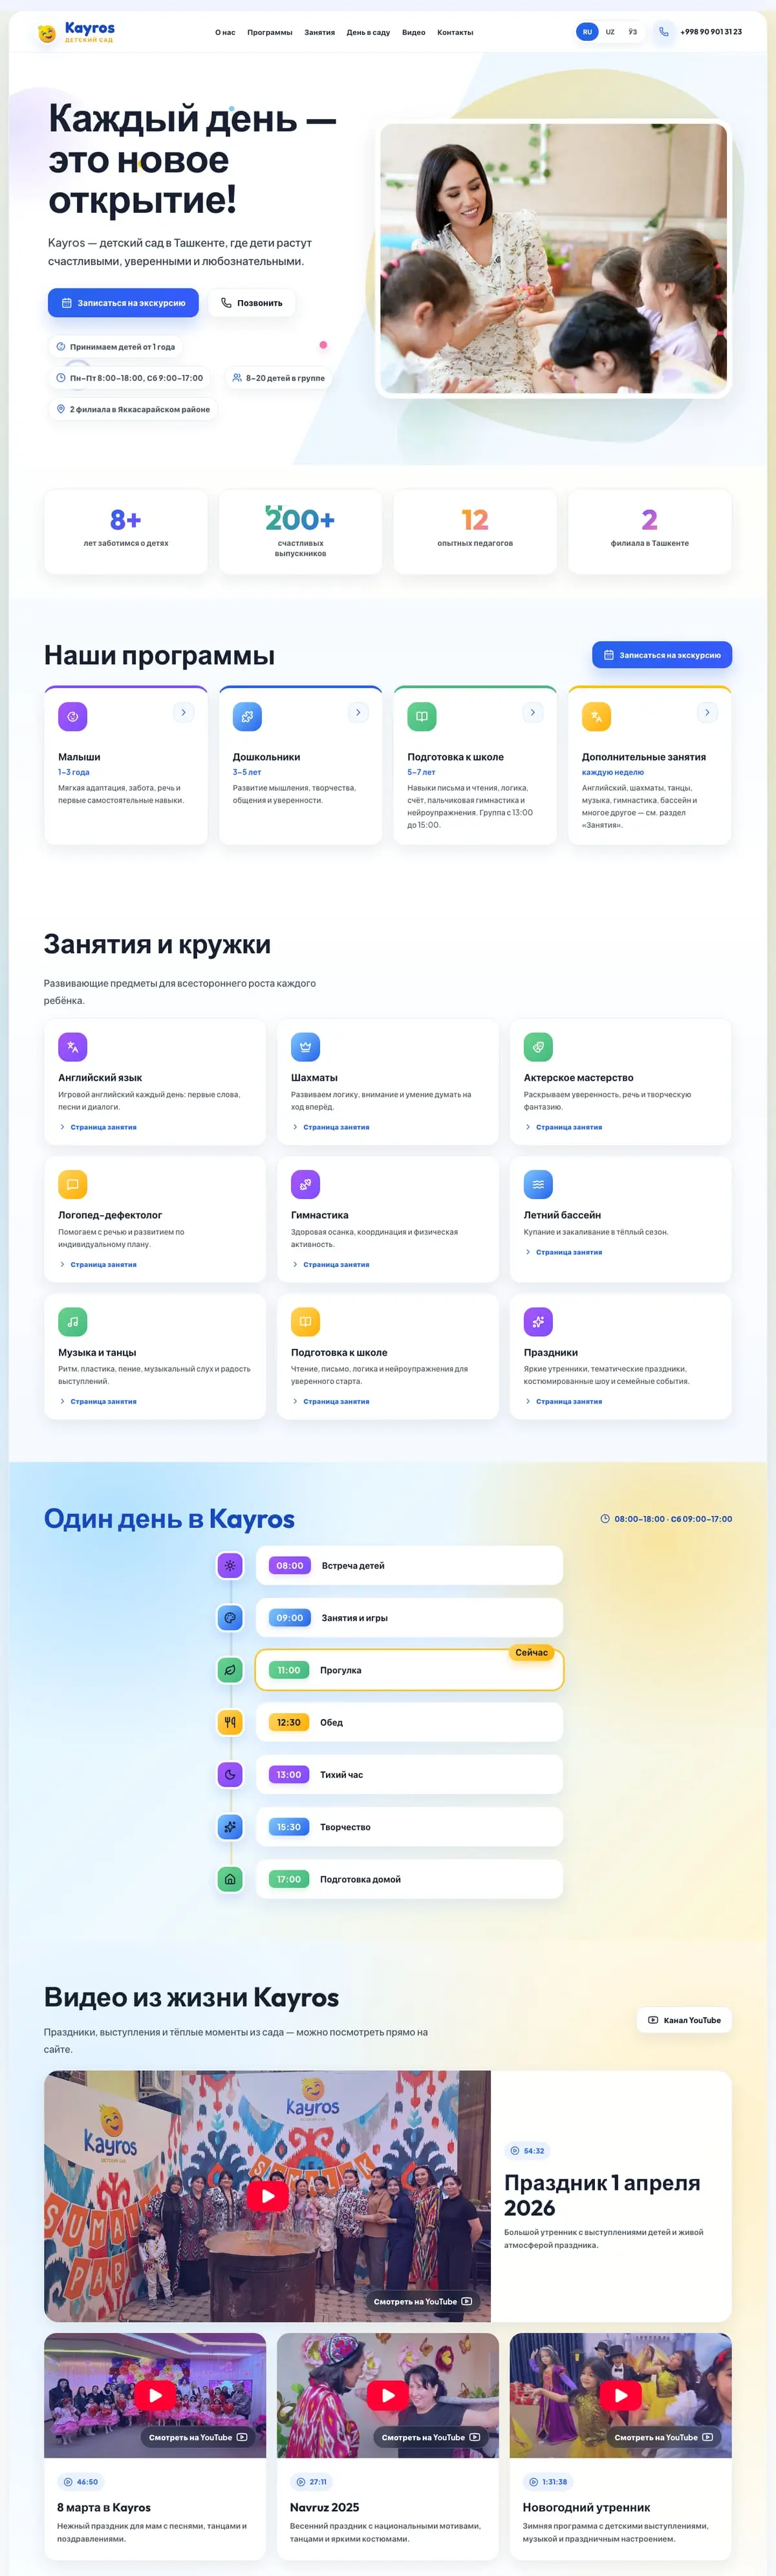Image resolution: width=776 pixels, height=2576 pixels.
Task: Play the Новогодний утренник video
Action: 621,2394
